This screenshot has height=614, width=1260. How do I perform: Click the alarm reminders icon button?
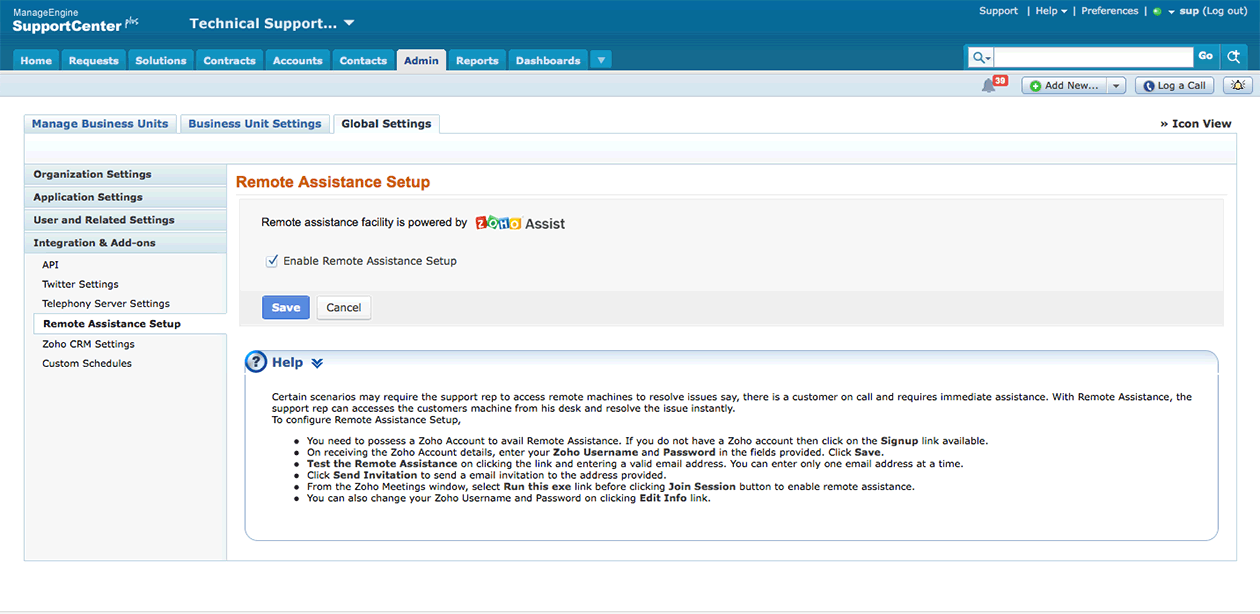coord(1238,86)
